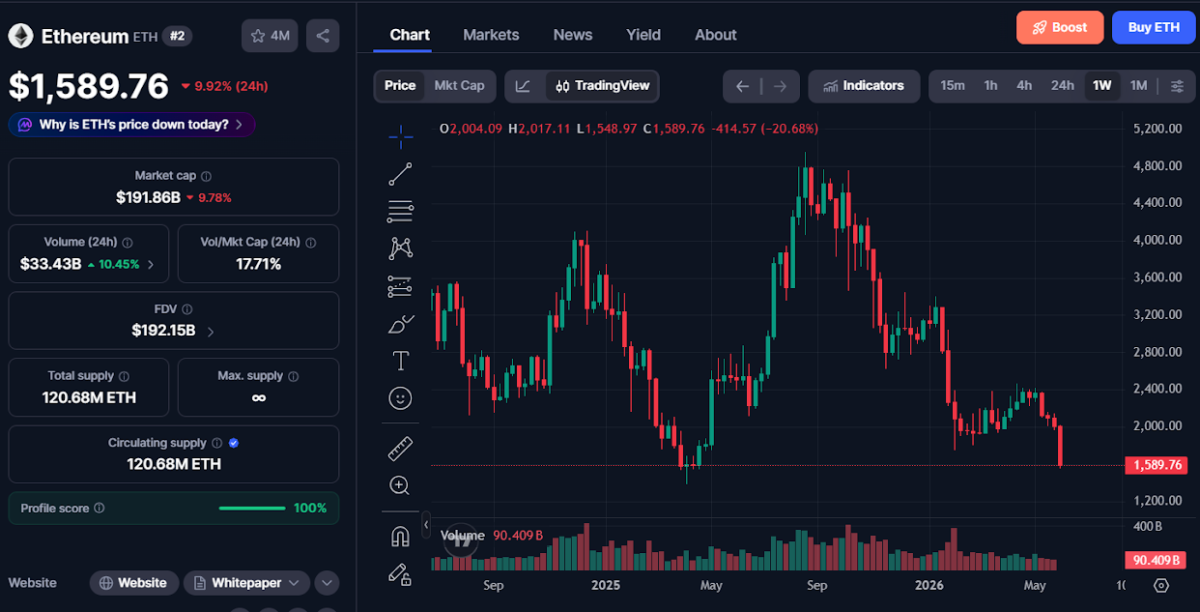Viewport: 1200px width, 612px height.
Task: Select the Price chart toggle
Action: pos(400,86)
